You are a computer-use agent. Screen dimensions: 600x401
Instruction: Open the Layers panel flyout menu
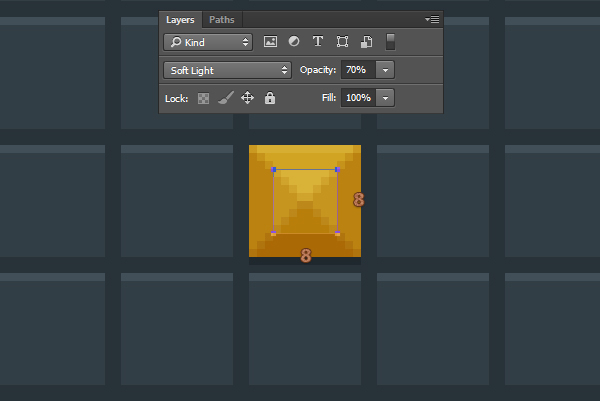(432, 19)
